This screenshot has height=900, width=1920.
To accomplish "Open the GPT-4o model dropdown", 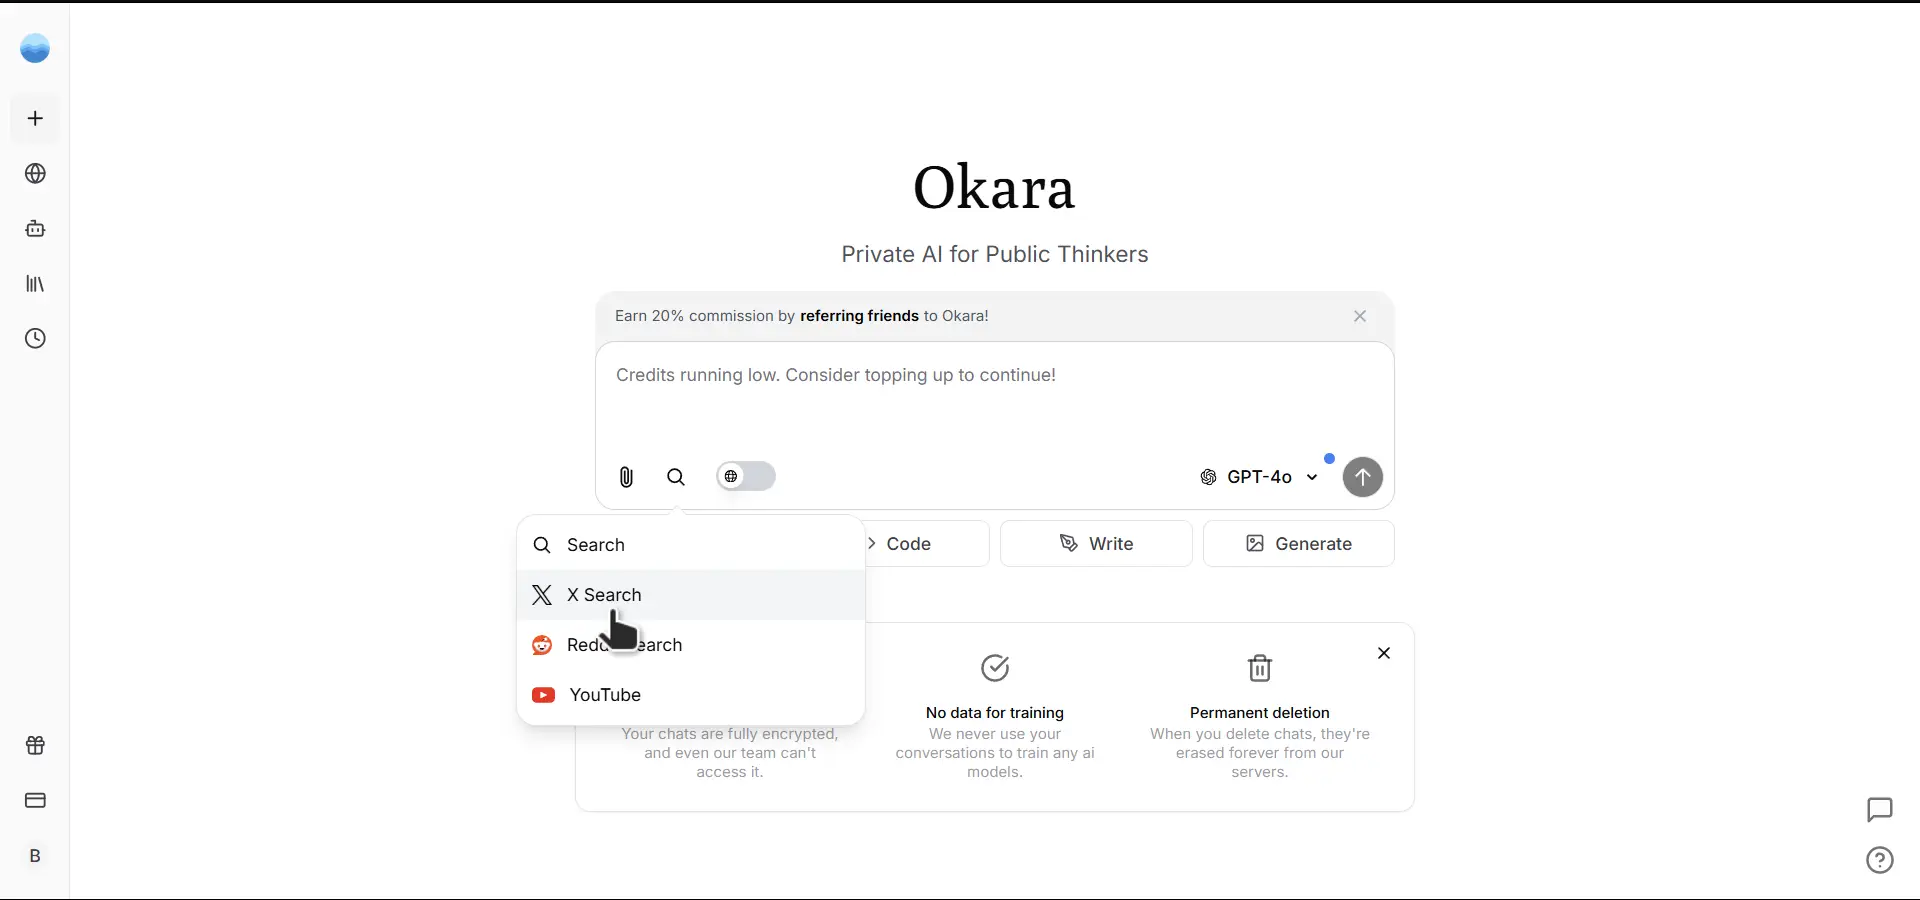I will (1258, 477).
